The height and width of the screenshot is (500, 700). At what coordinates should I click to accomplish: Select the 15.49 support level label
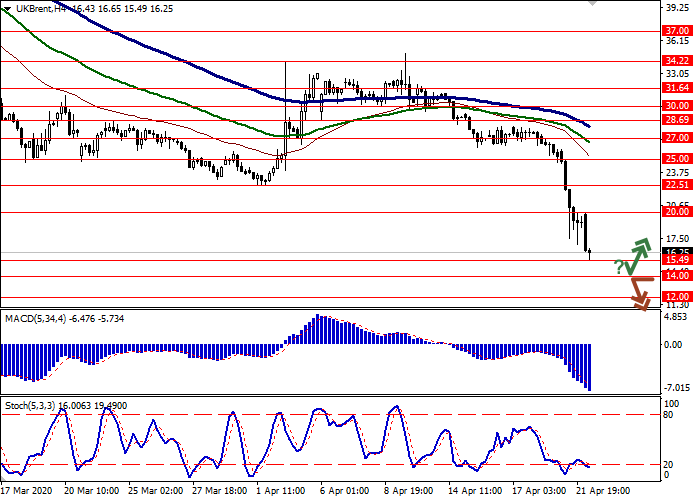[x=676, y=260]
